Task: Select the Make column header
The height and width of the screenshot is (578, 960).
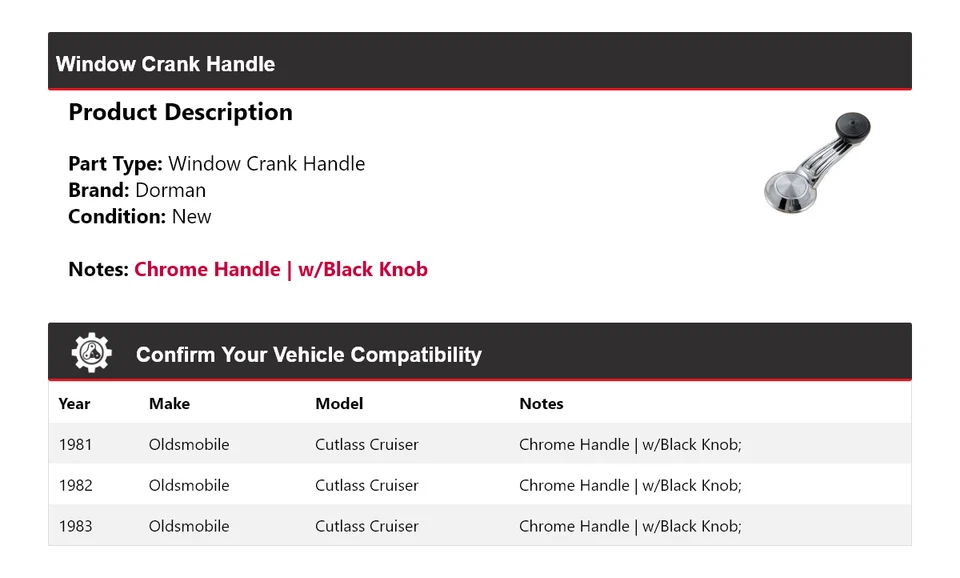Action: coord(169,404)
